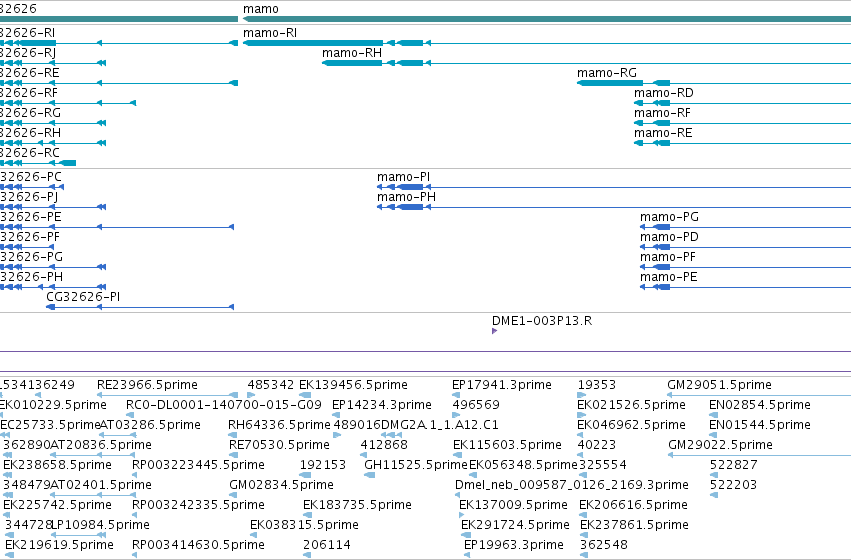Viewport: 851px width, 560px height.
Task: Click the RE23966.5prime EST label
Action: click(147, 385)
